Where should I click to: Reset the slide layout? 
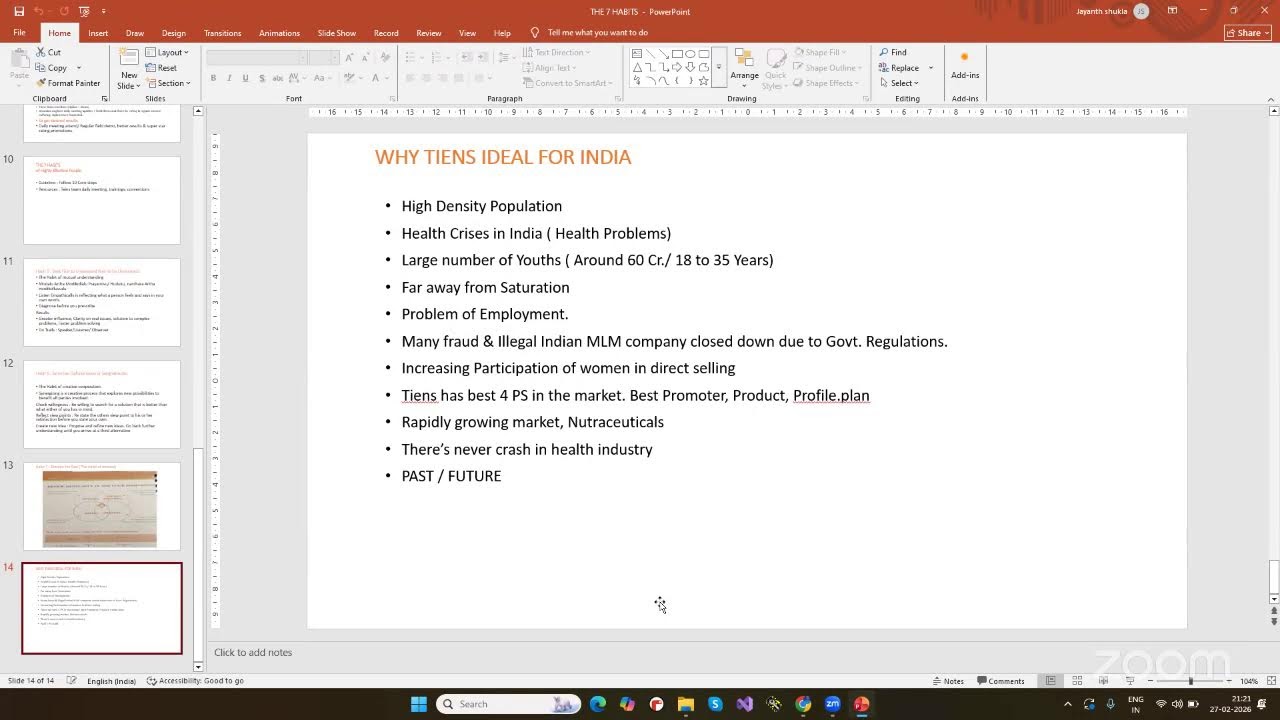coord(161,68)
